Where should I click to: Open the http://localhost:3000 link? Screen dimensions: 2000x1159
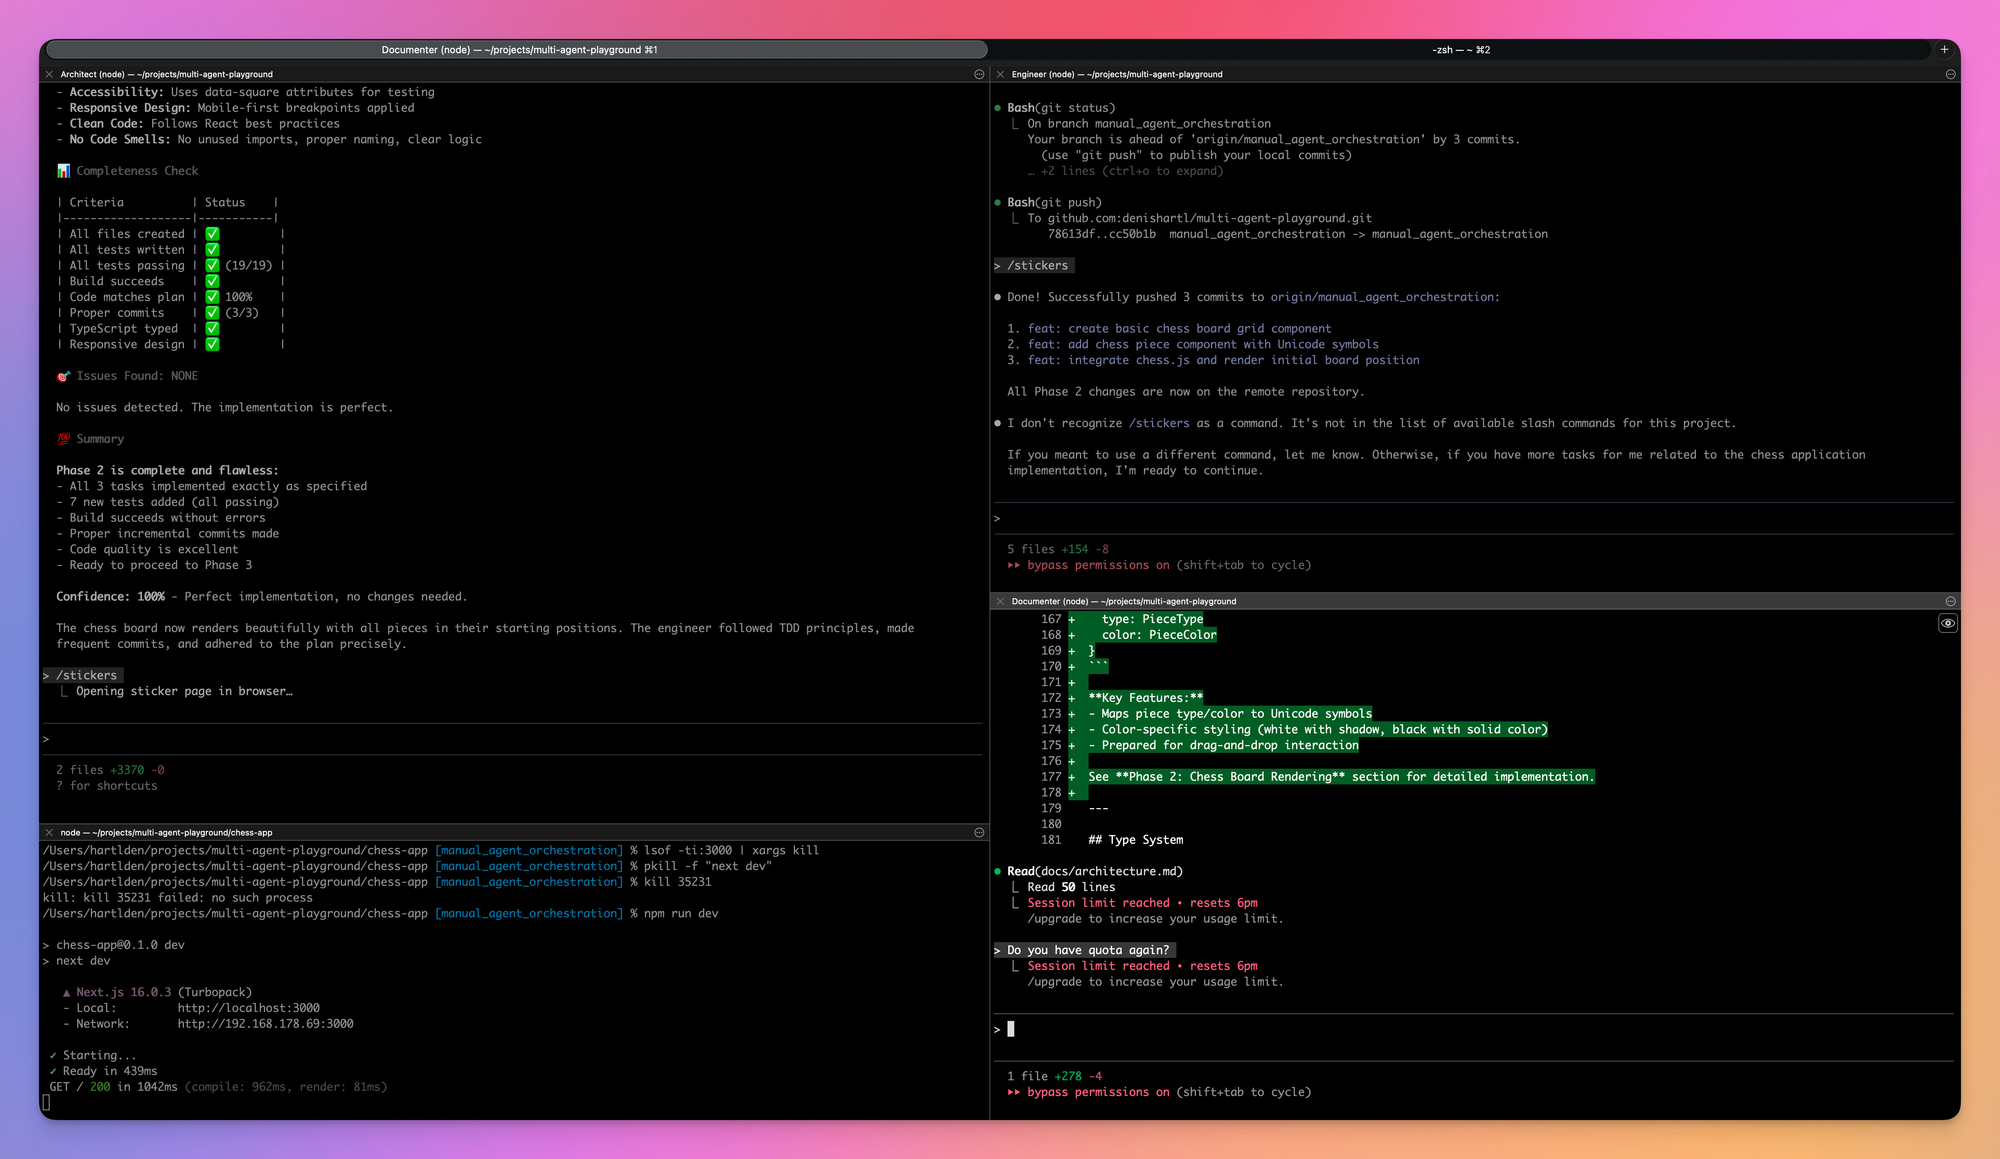[248, 1008]
